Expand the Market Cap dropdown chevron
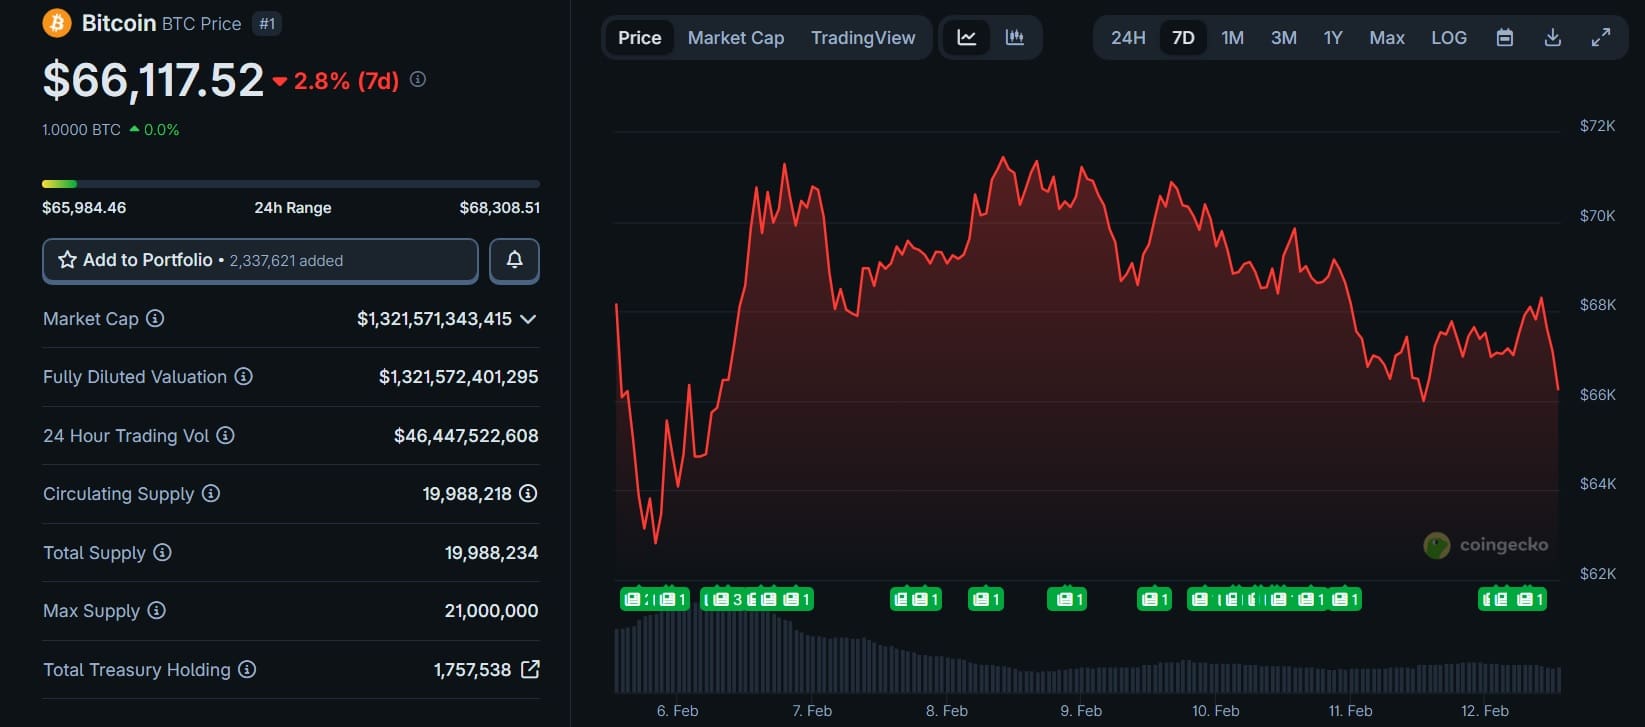1645x727 pixels. (528, 319)
